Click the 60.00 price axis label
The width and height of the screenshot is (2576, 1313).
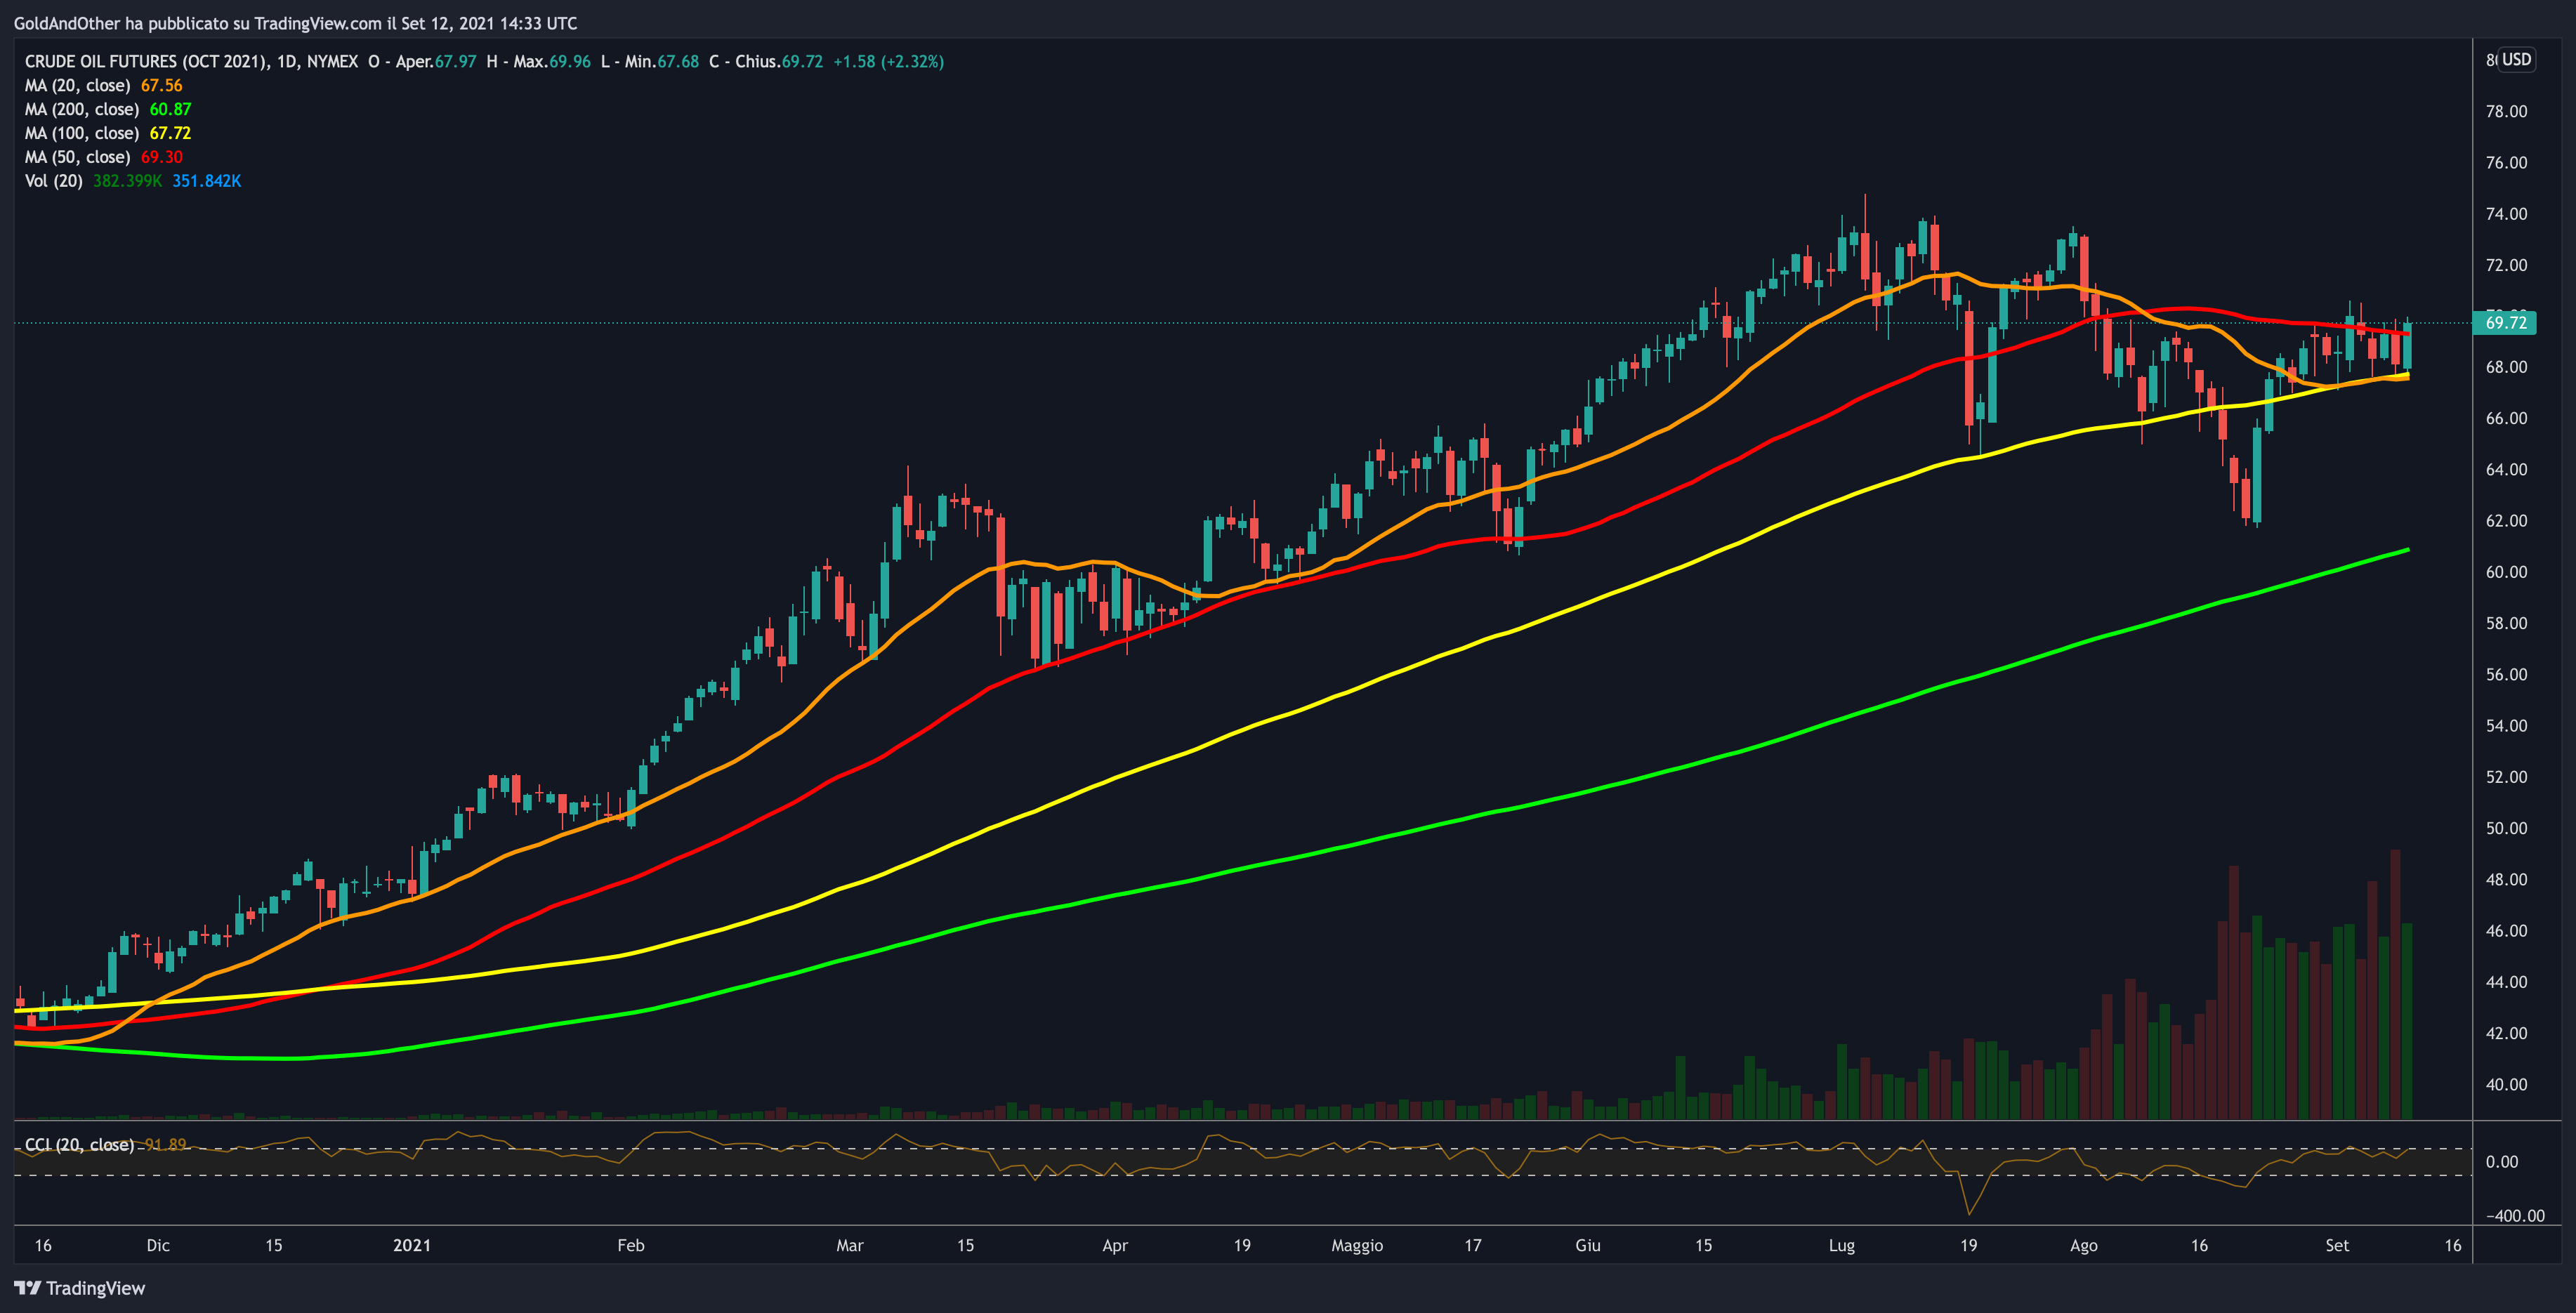click(x=2506, y=572)
